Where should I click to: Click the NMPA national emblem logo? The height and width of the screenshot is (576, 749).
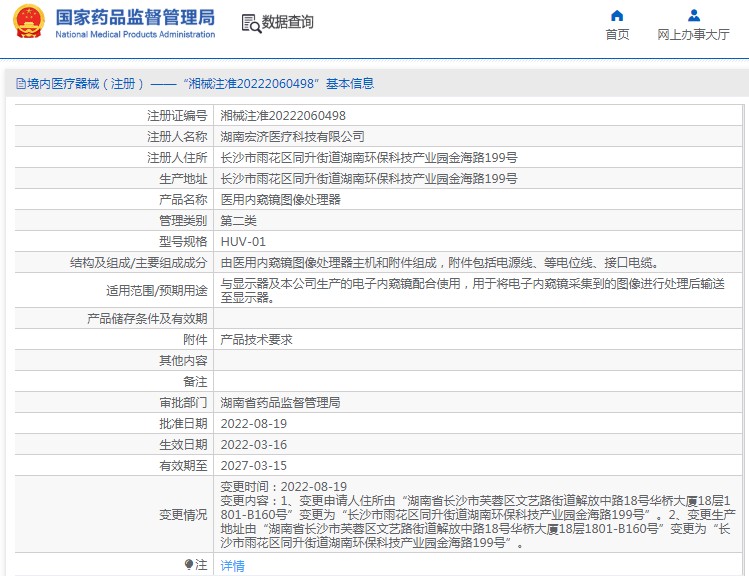click(x=30, y=21)
